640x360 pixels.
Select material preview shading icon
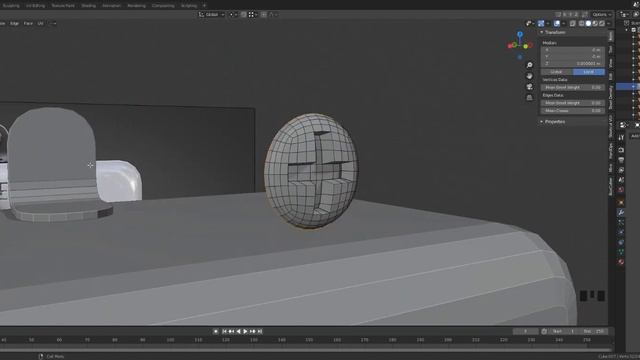[595, 23]
